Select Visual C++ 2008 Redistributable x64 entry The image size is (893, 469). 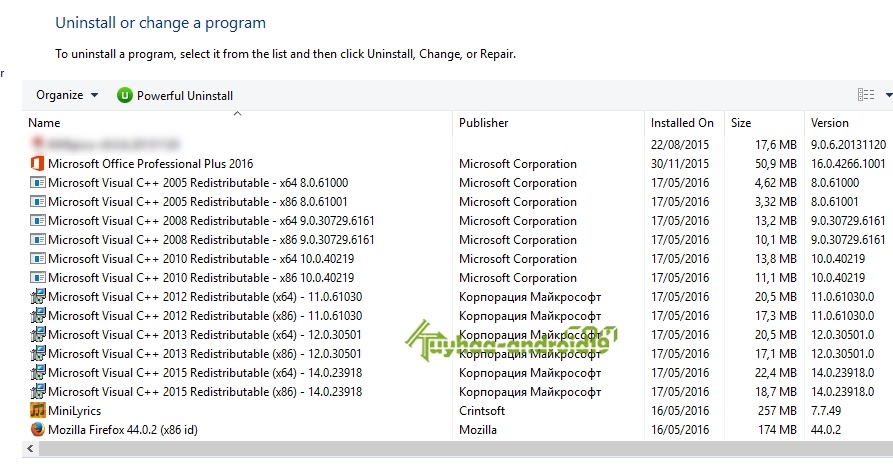point(211,221)
